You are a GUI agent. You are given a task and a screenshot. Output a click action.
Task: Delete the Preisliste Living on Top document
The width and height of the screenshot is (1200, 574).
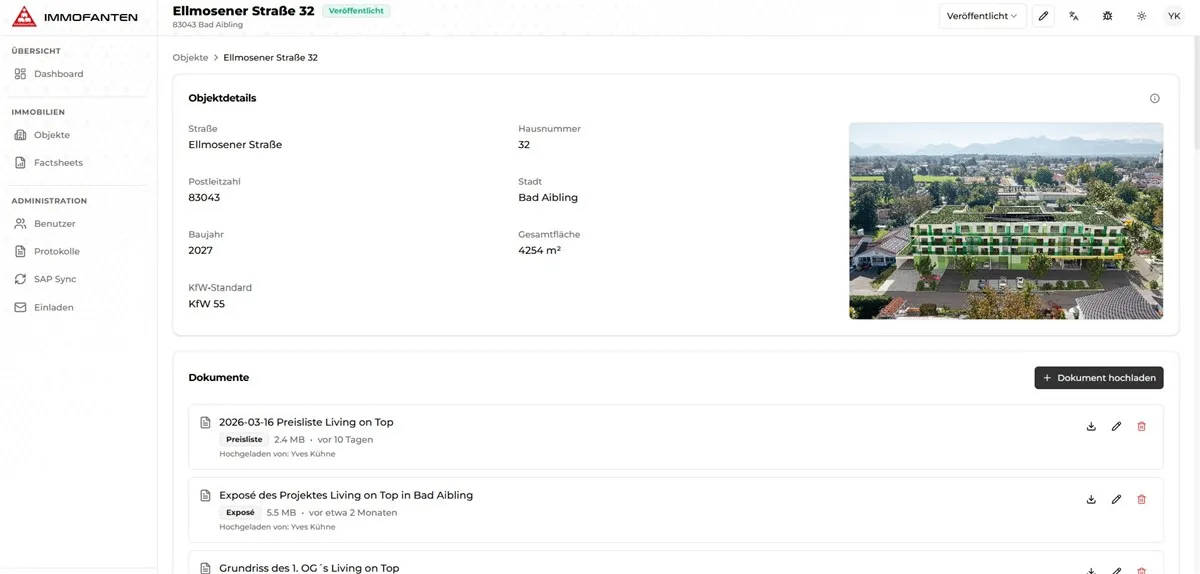[x=1142, y=427]
